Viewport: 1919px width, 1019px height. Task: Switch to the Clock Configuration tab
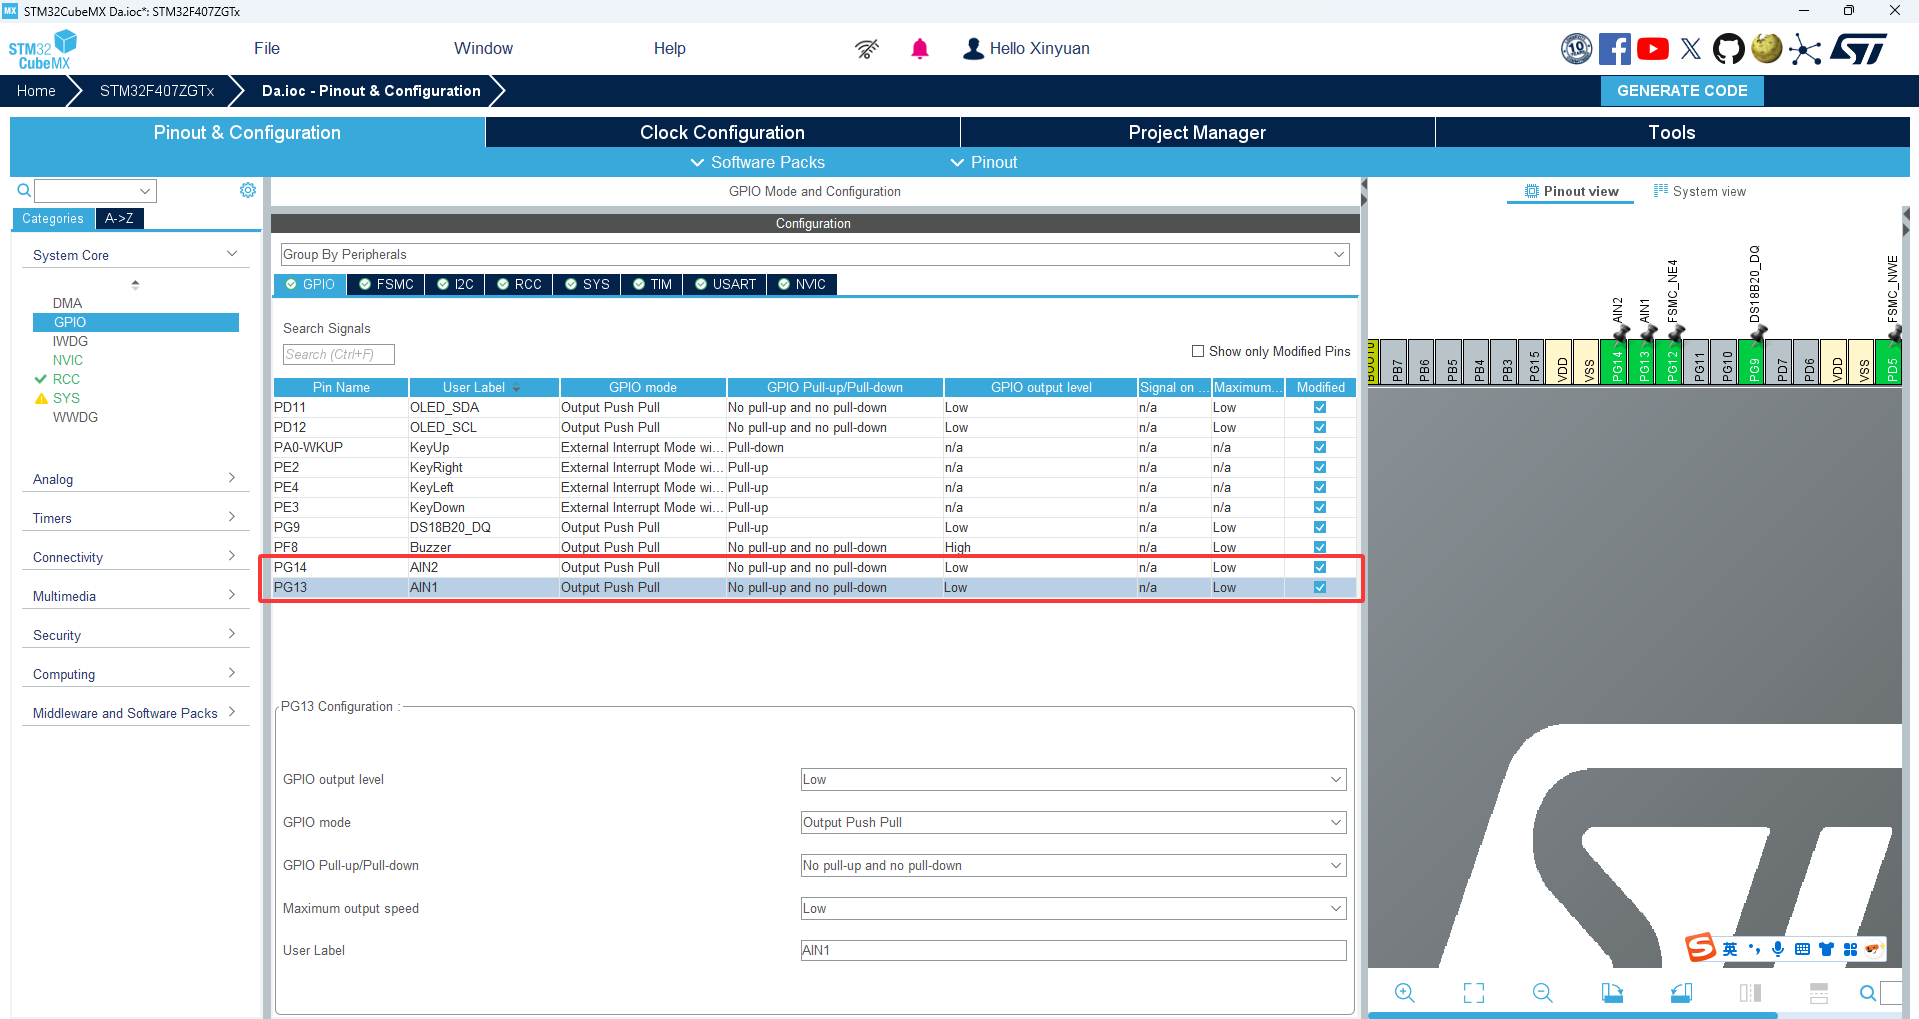722,132
